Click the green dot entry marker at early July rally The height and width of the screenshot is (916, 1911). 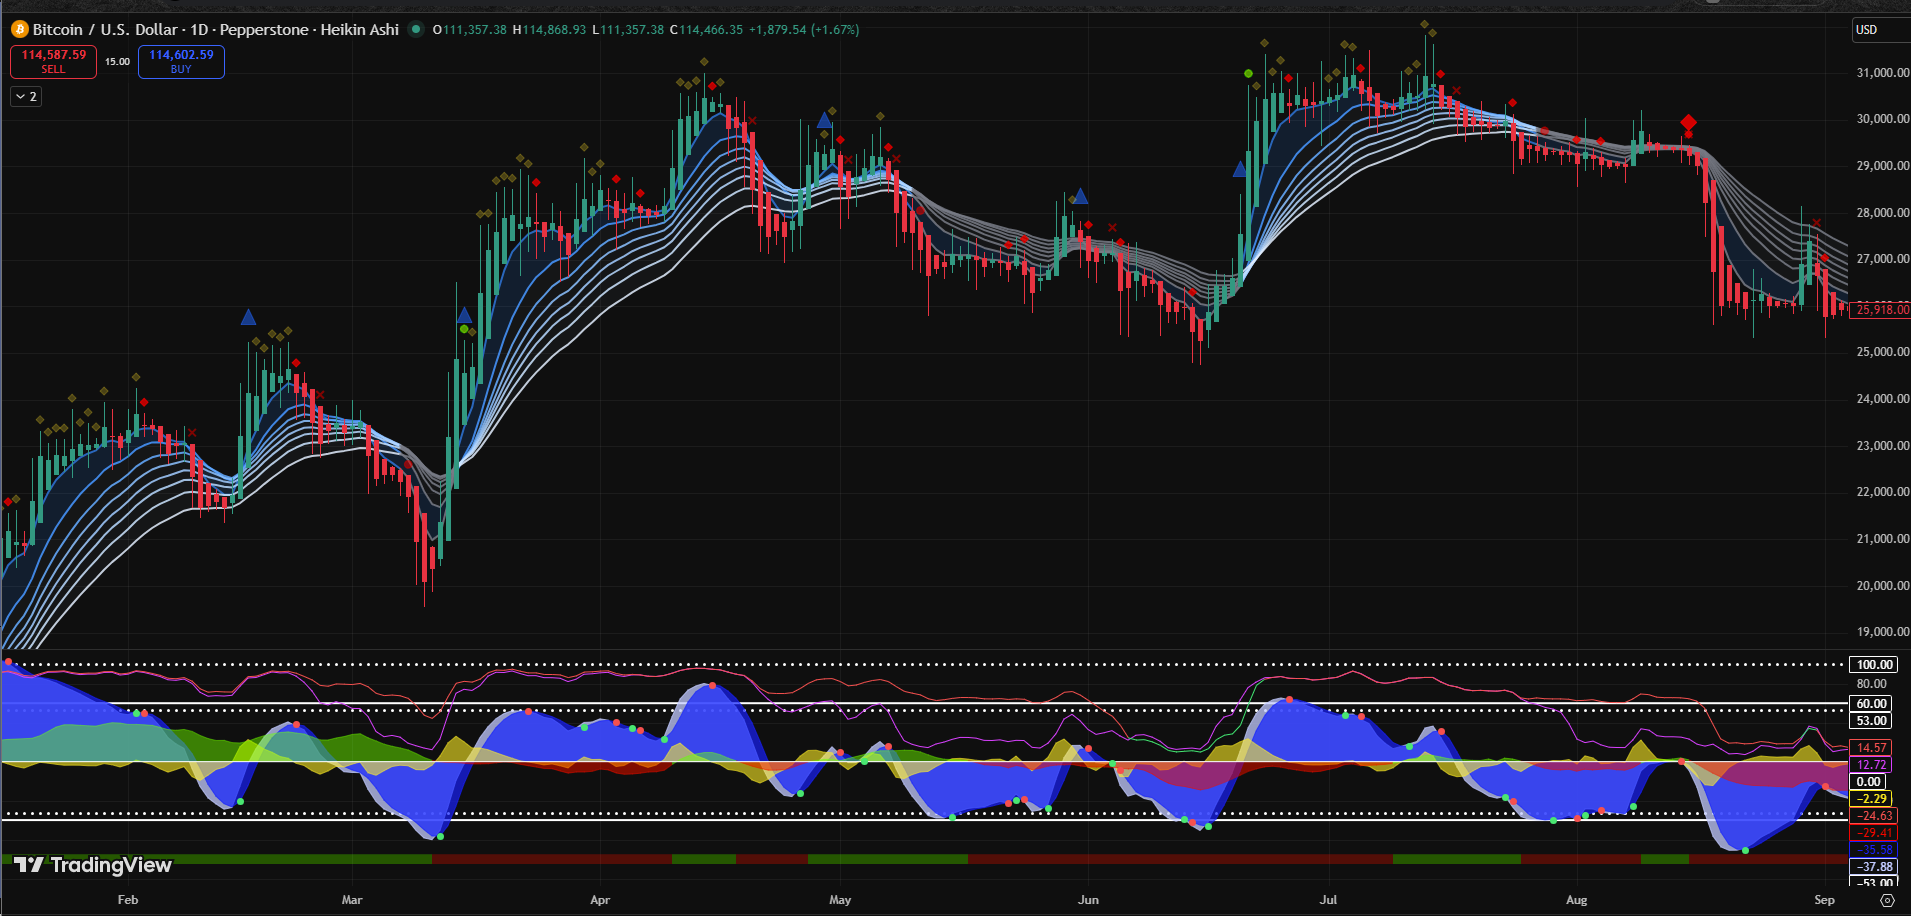tap(1248, 74)
